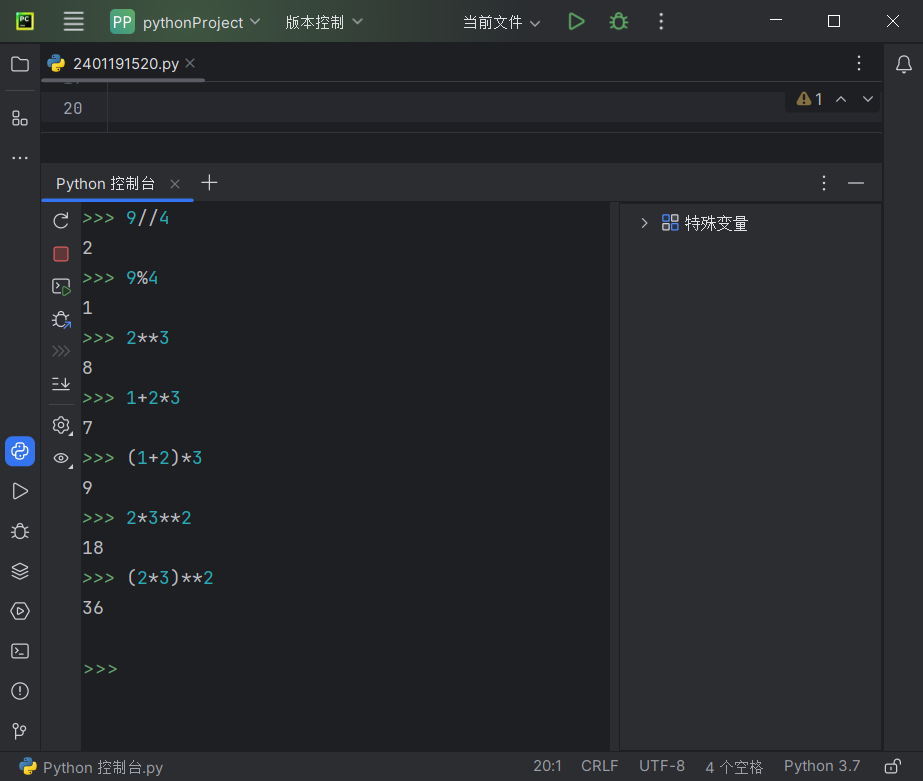This screenshot has width=923, height=781.
Task: Open the console panel options menu
Action: (x=824, y=183)
